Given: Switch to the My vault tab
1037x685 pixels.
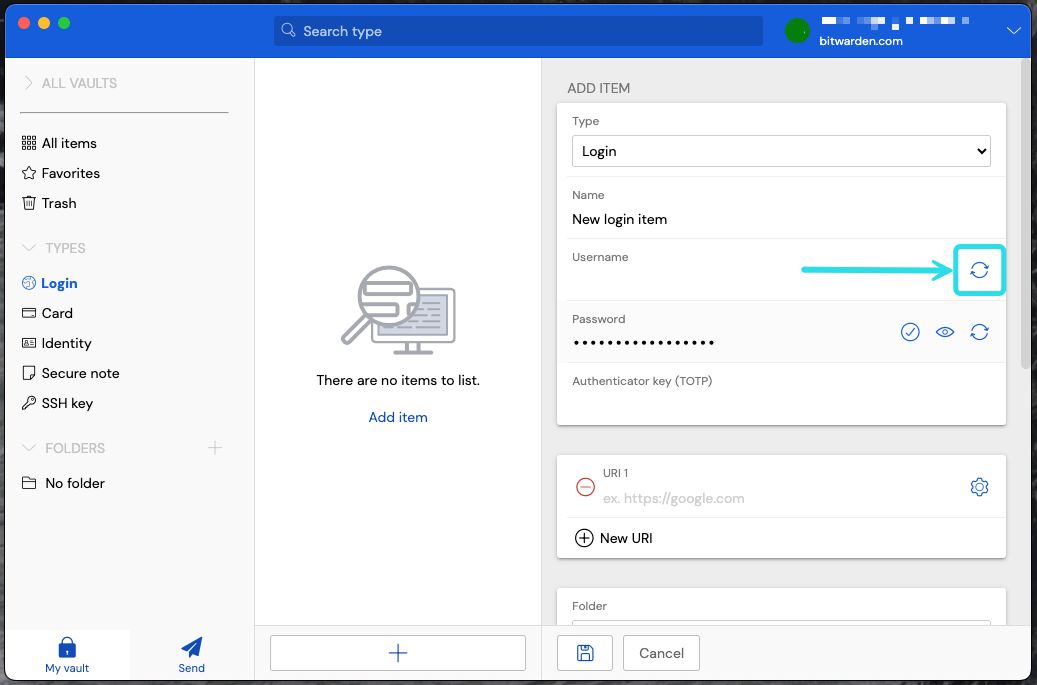Looking at the screenshot, I should (x=67, y=655).
